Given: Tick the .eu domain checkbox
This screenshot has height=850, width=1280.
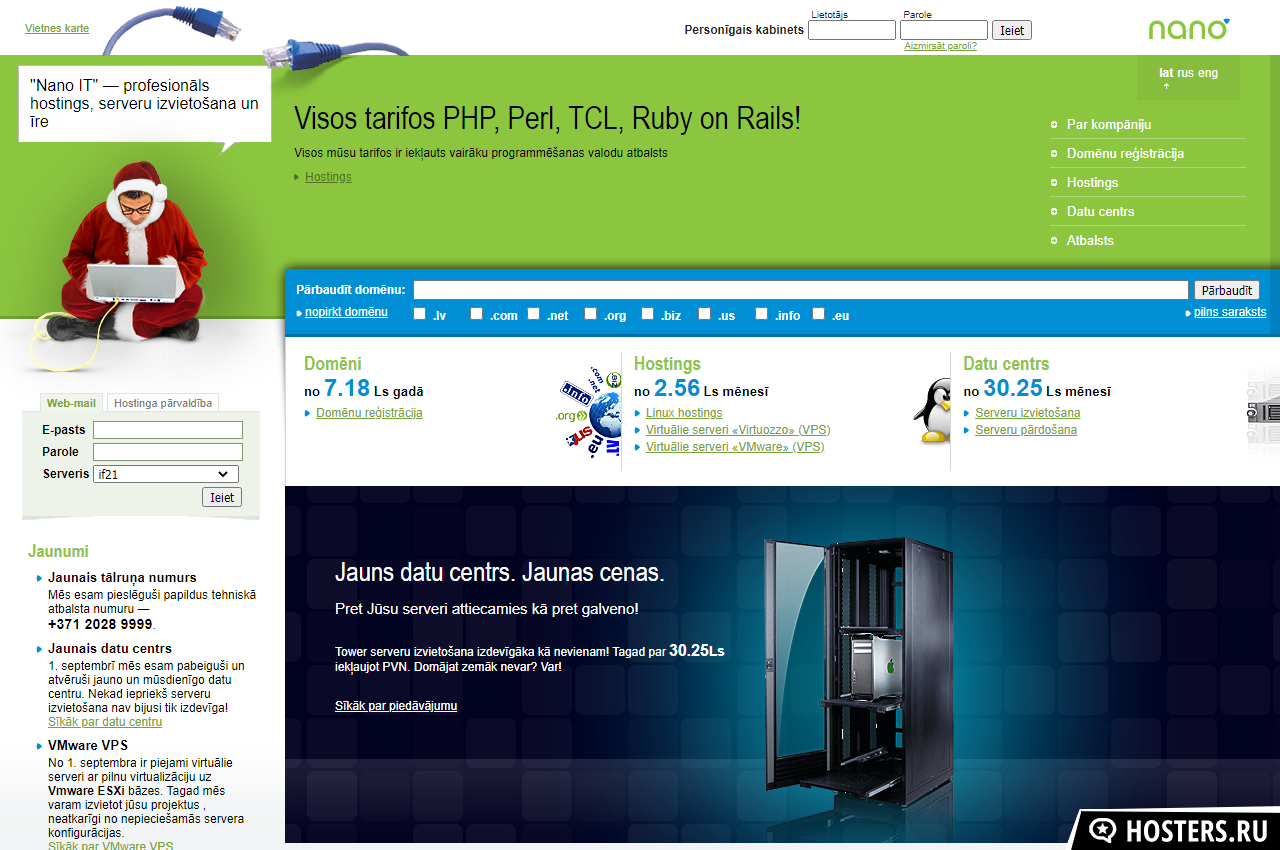Looking at the screenshot, I should [x=819, y=314].
